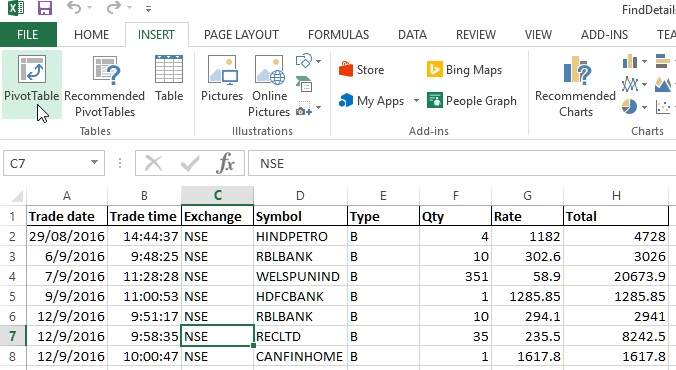
Task: Open Recommended Charts
Action: click(575, 86)
